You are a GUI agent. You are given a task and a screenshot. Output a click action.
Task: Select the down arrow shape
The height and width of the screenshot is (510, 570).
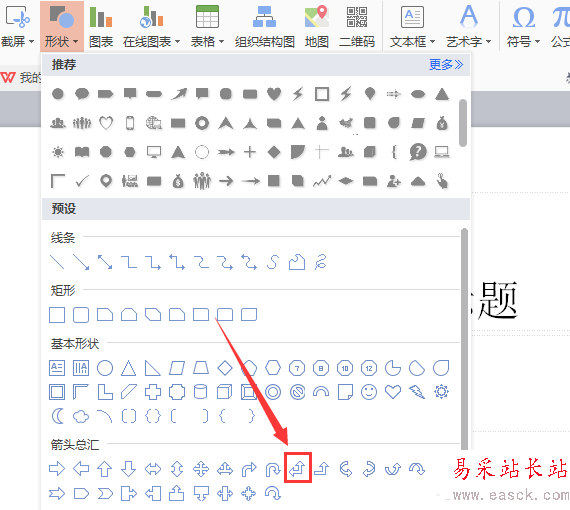coord(129,469)
